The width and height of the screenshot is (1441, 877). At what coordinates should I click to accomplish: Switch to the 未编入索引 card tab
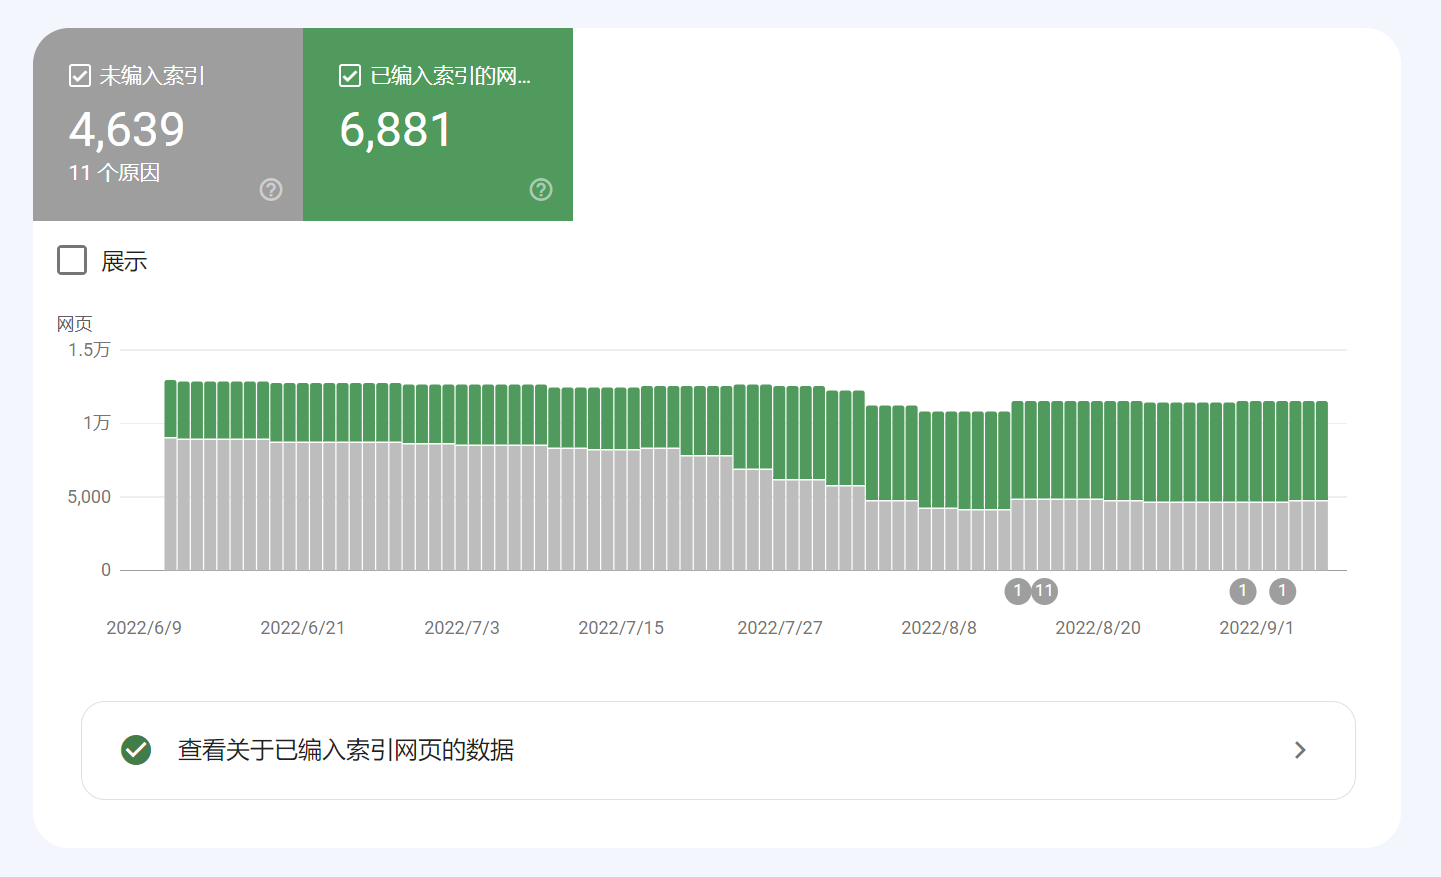coord(167,124)
